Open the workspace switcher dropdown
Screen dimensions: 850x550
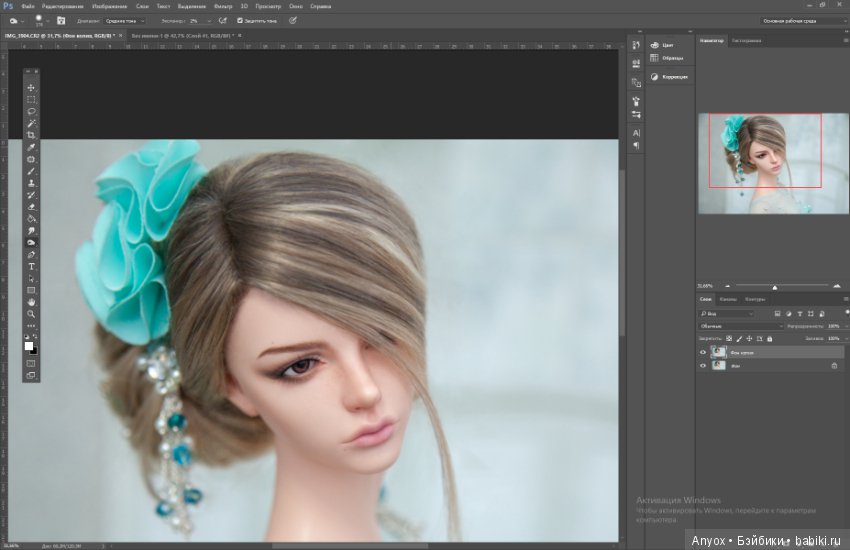click(x=804, y=21)
